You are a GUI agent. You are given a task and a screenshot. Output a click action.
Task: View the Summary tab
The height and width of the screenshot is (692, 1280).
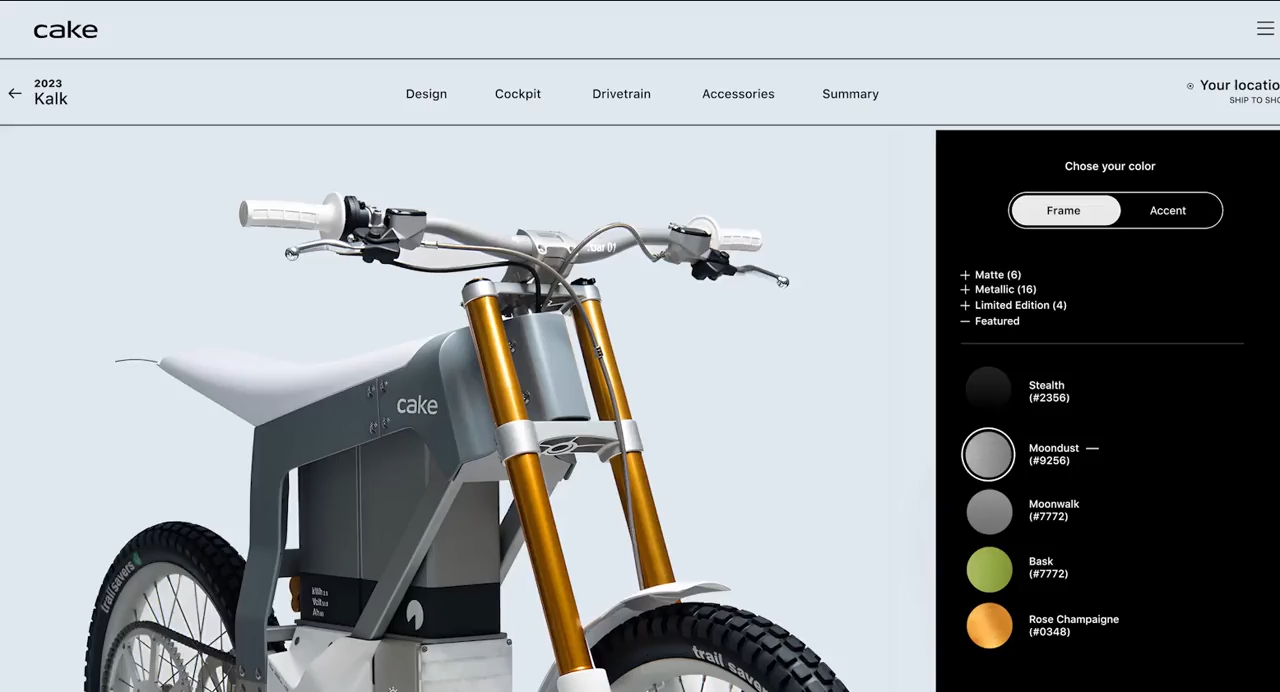[850, 94]
